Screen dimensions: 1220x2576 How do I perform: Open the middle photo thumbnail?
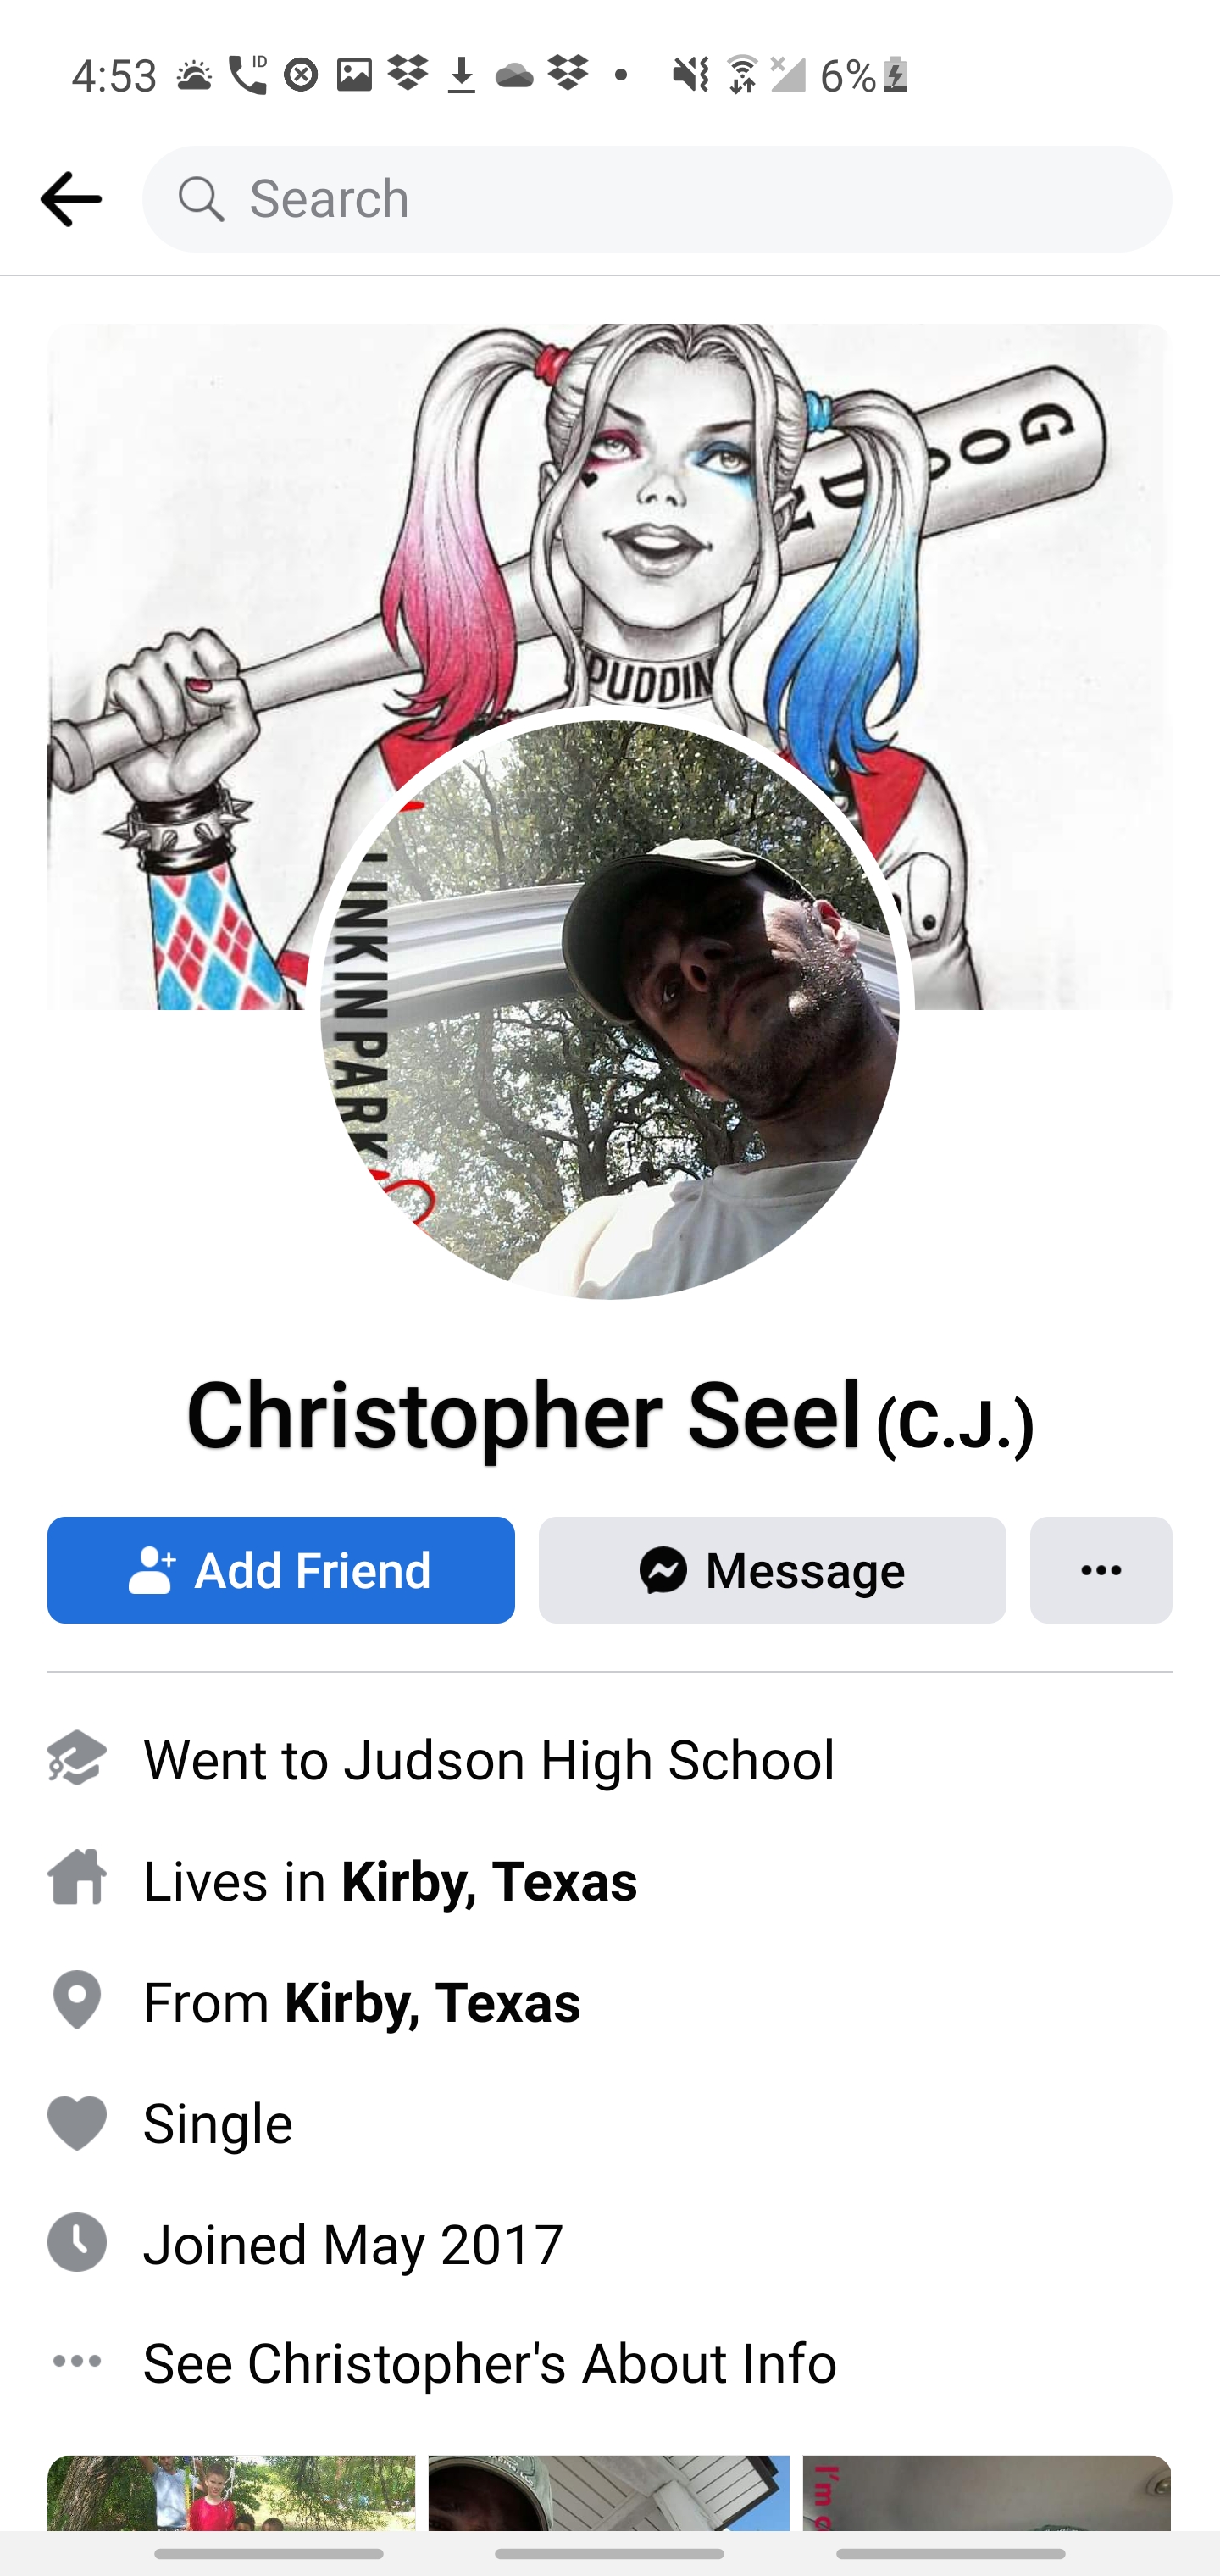tap(609, 2492)
